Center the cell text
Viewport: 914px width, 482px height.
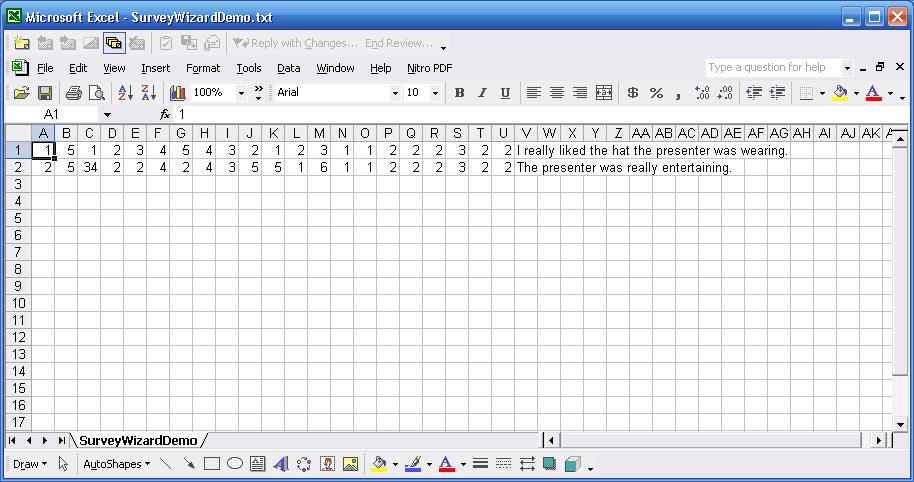coord(557,93)
